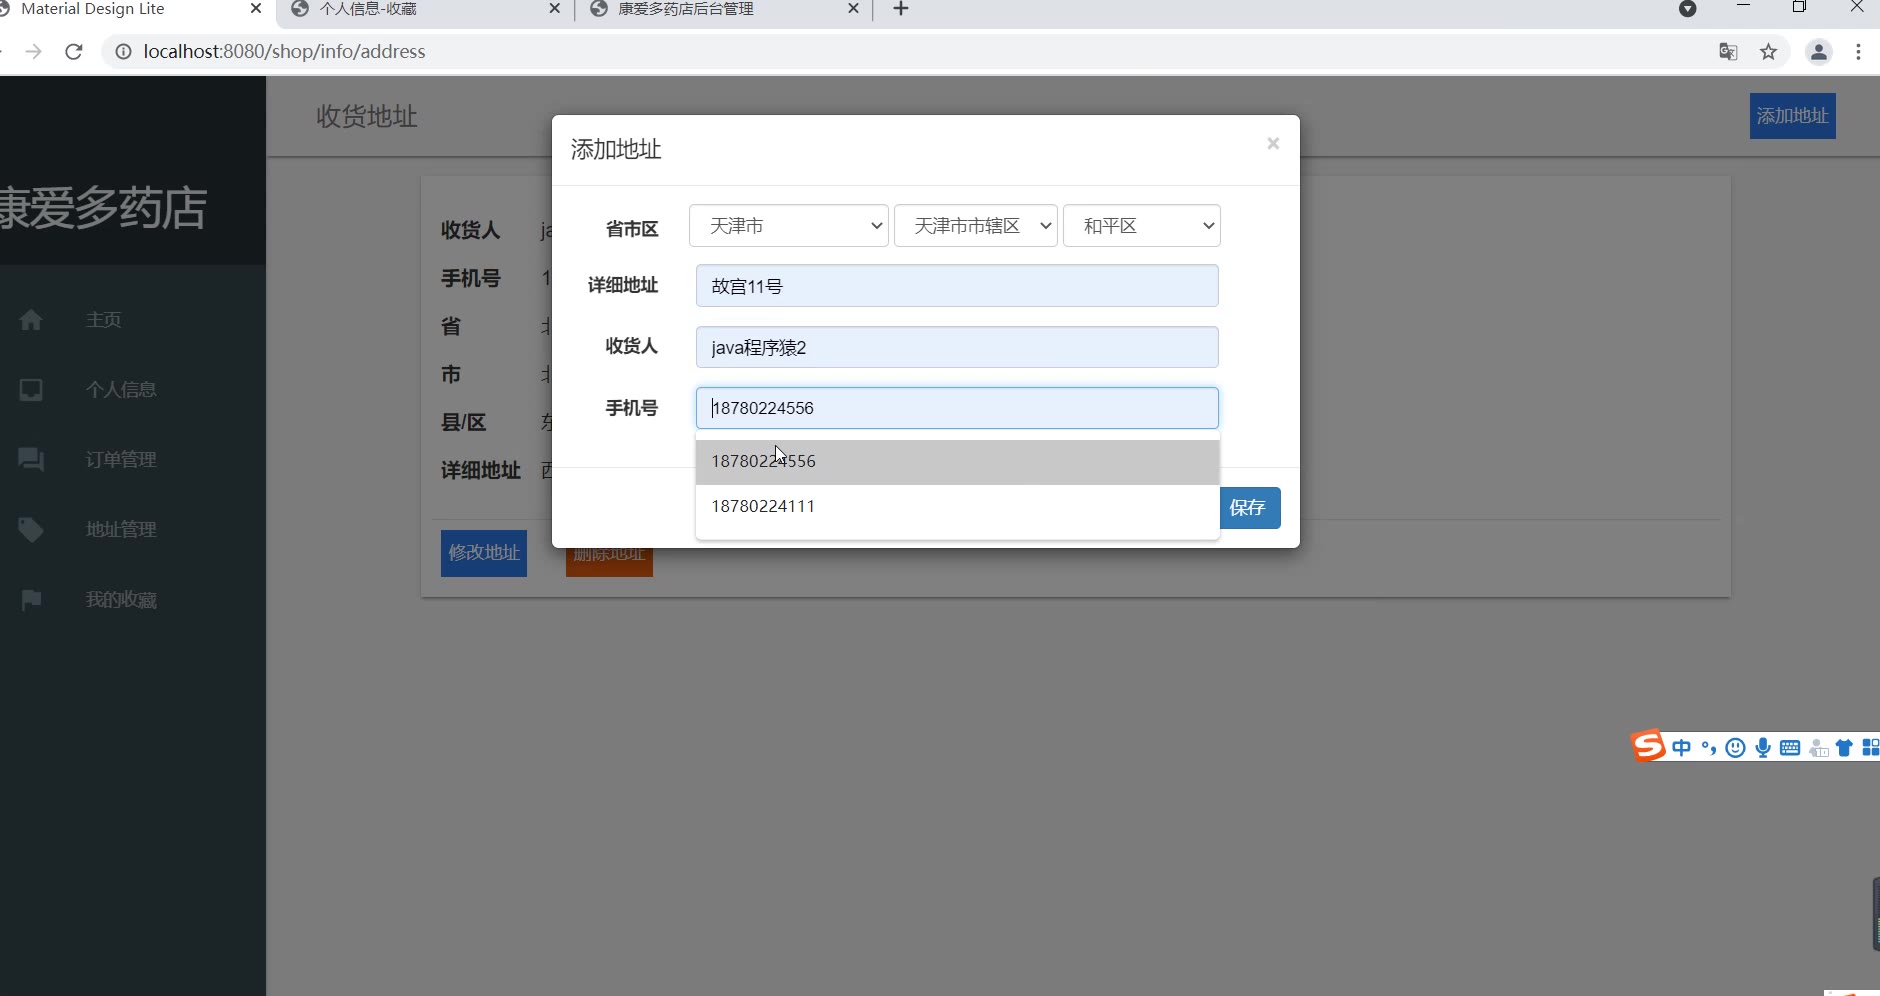Open a new browser tab
This screenshot has width=1880, height=996.
901,9
